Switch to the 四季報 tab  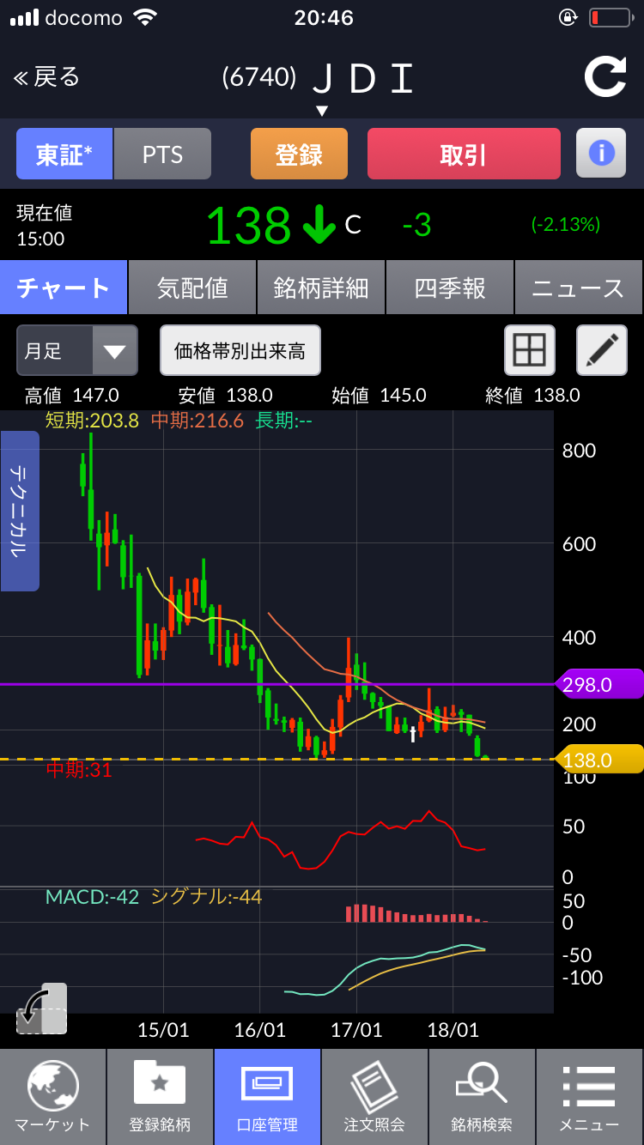click(x=450, y=288)
